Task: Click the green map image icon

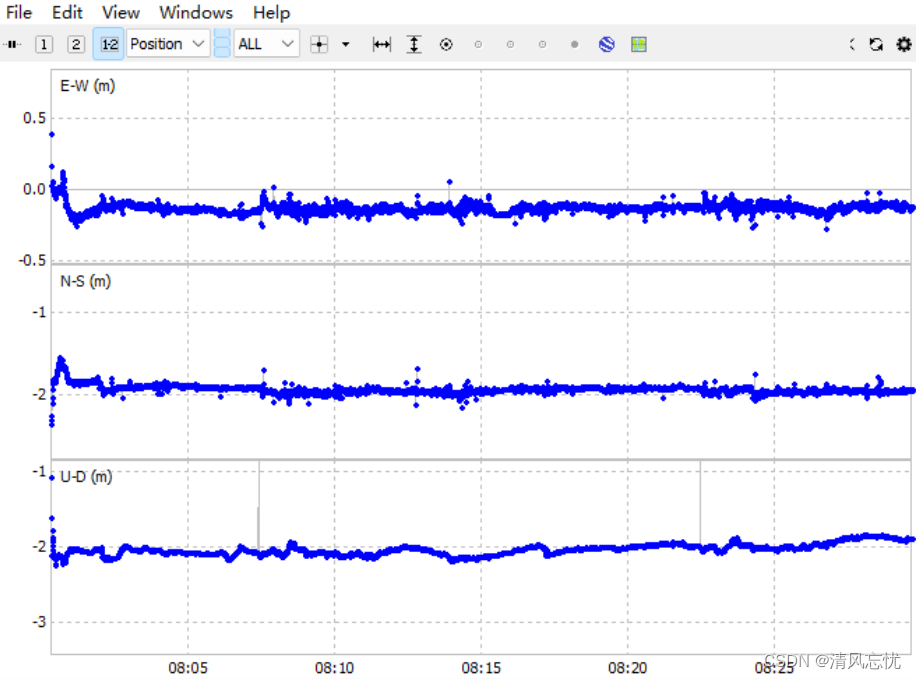Action: (639, 44)
